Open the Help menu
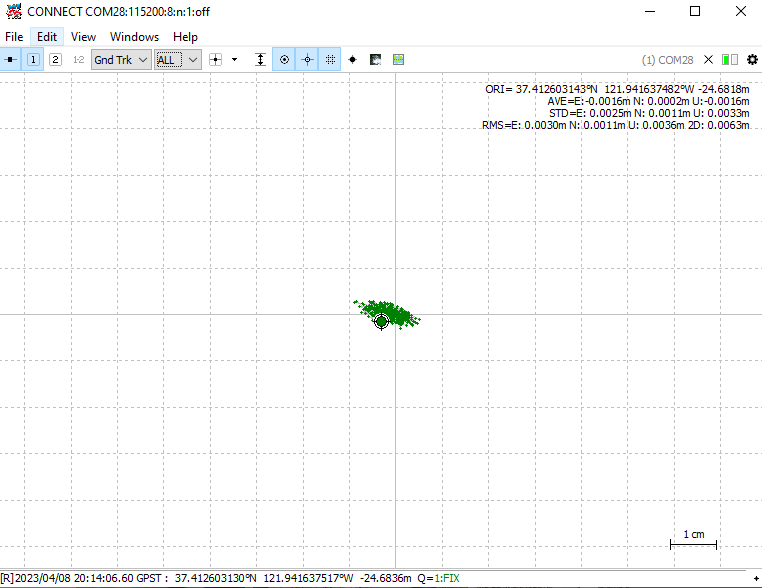Screen dimensions: 762x588 (x=185, y=37)
